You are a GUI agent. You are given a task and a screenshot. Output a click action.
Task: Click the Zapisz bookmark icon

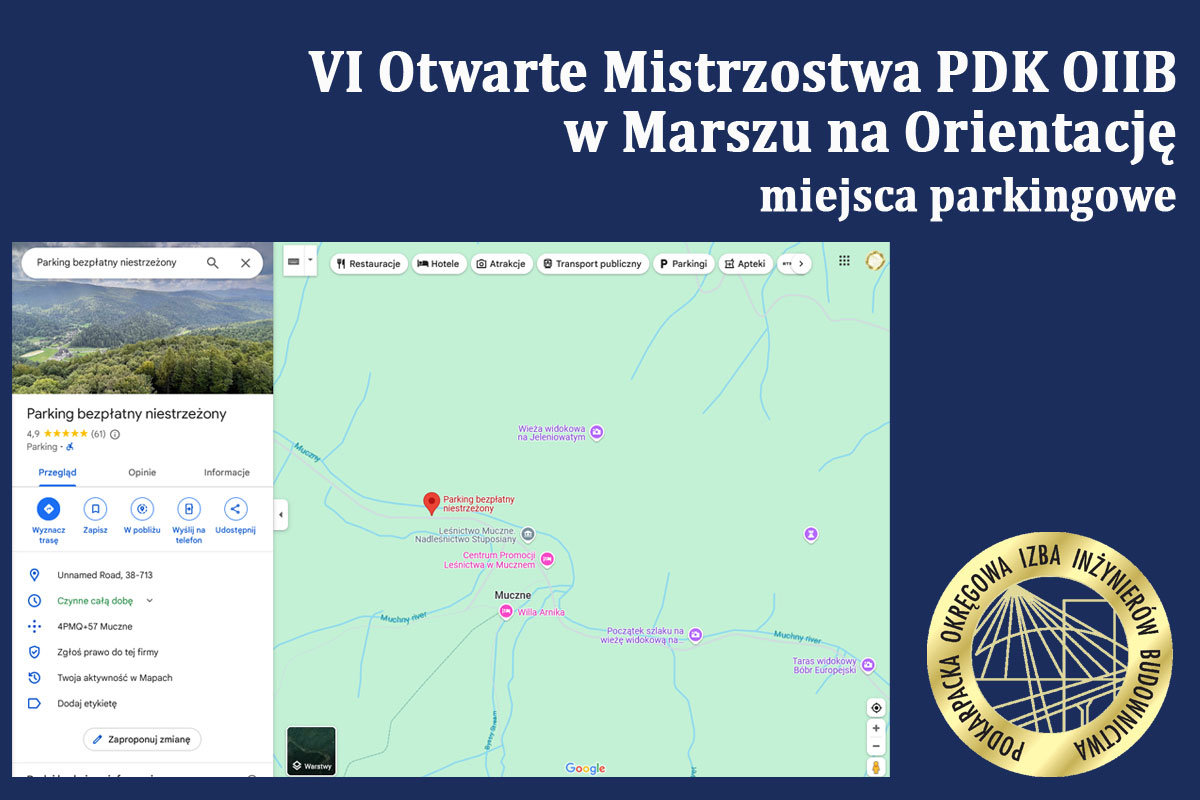(x=95, y=508)
